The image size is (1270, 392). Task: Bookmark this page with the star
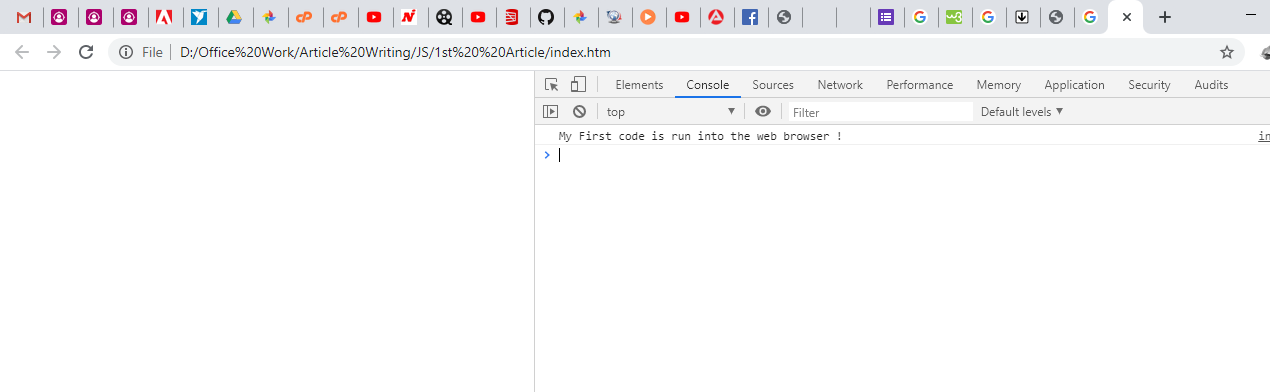pos(1227,52)
